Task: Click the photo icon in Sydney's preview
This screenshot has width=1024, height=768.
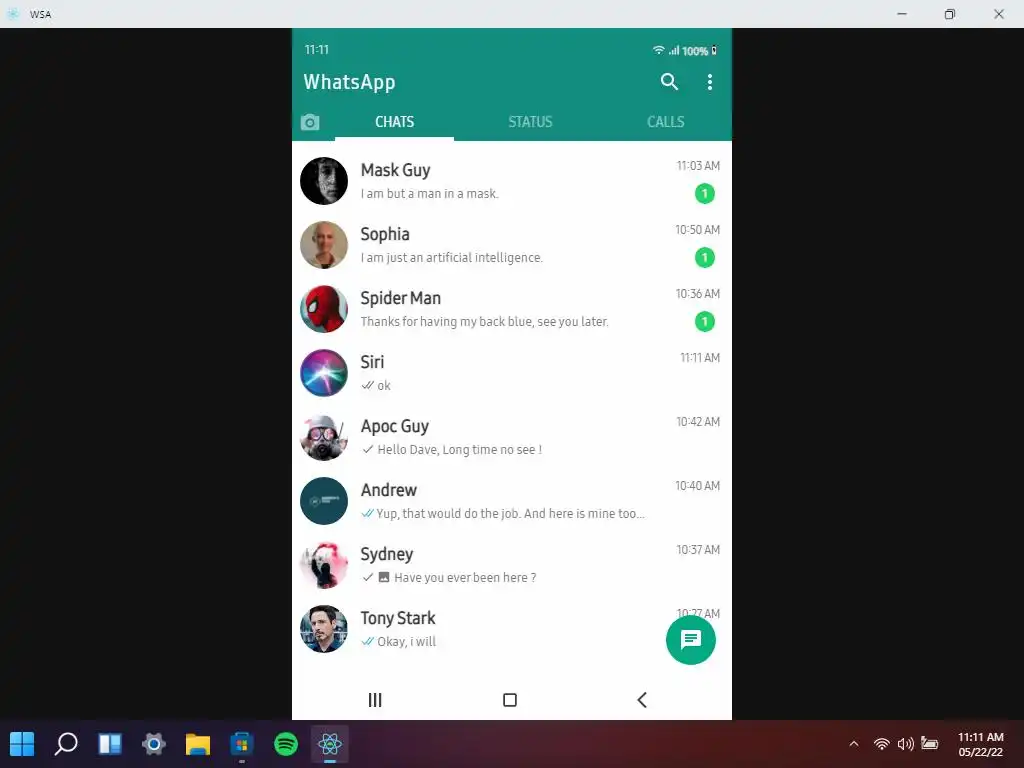Action: (384, 577)
